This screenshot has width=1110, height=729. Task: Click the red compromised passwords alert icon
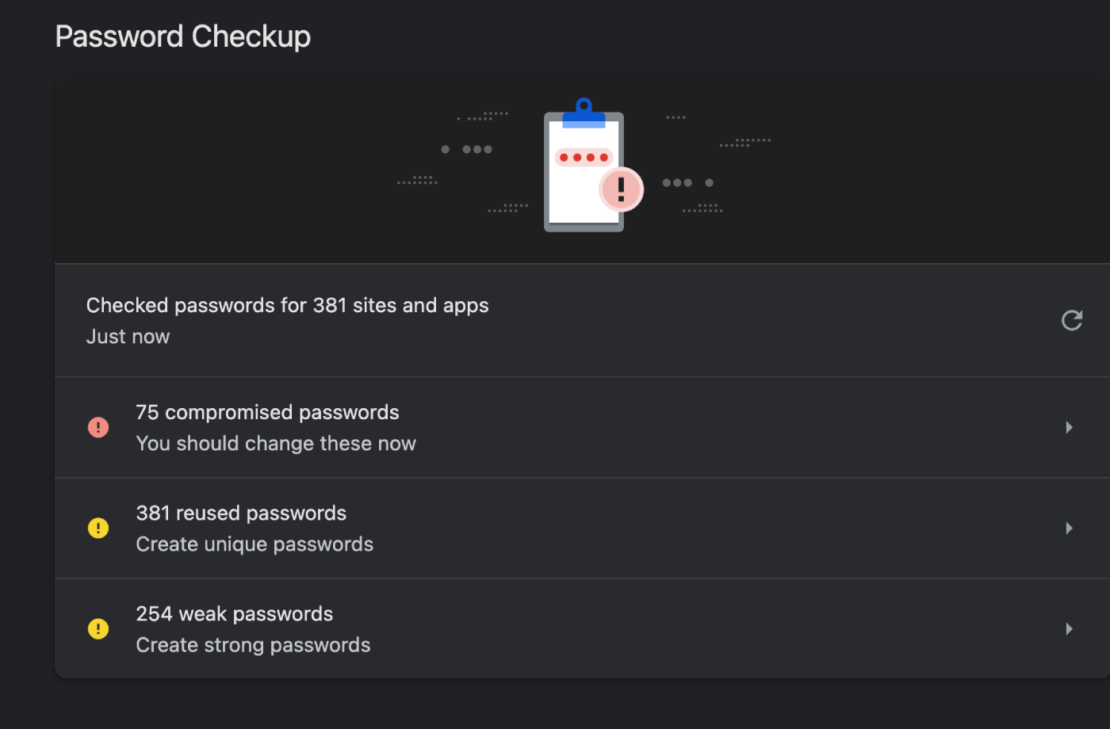pyautogui.click(x=98, y=427)
